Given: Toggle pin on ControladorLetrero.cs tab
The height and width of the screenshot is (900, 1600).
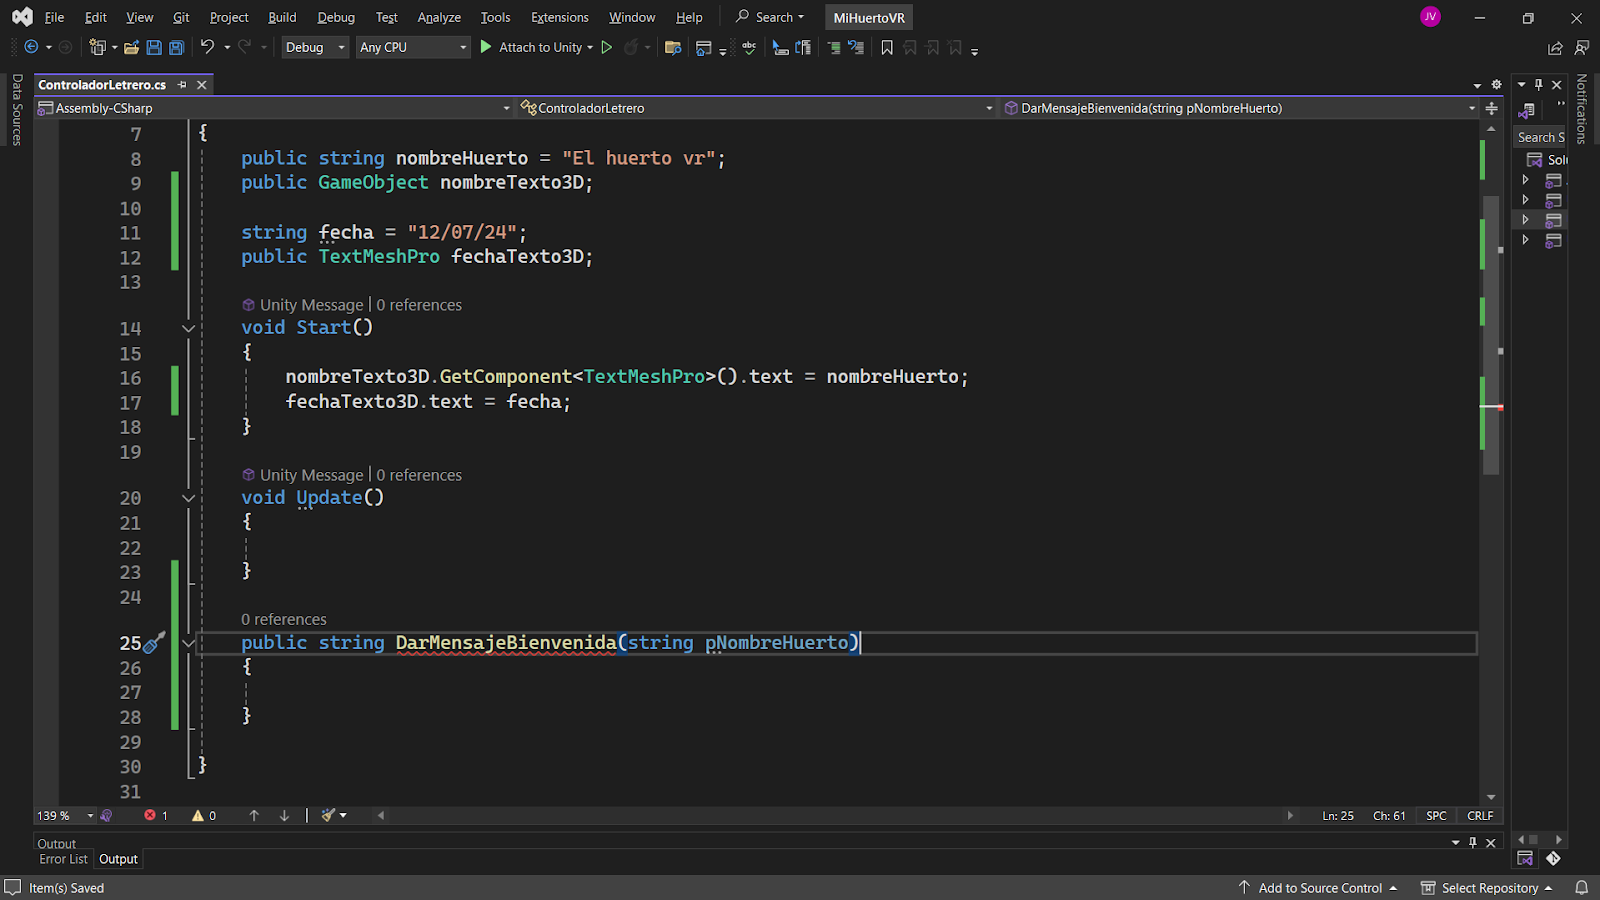Looking at the screenshot, I should 182,85.
